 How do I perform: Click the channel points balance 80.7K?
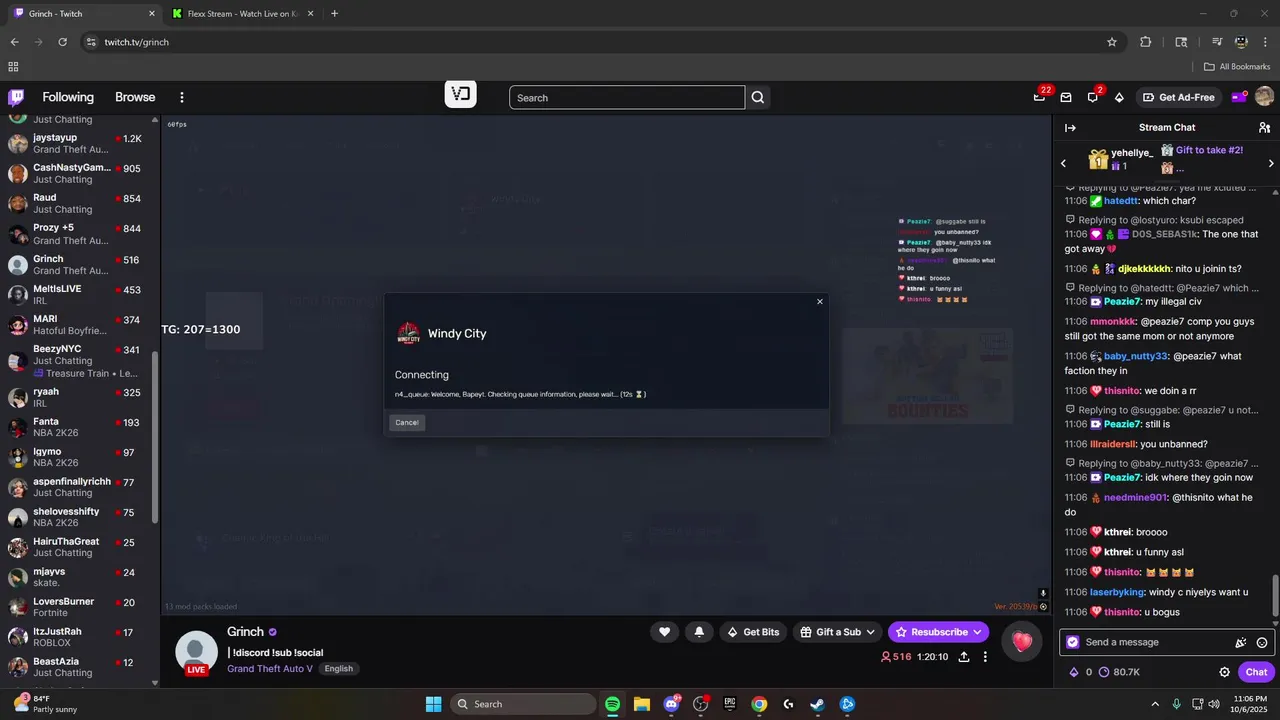point(1119,672)
